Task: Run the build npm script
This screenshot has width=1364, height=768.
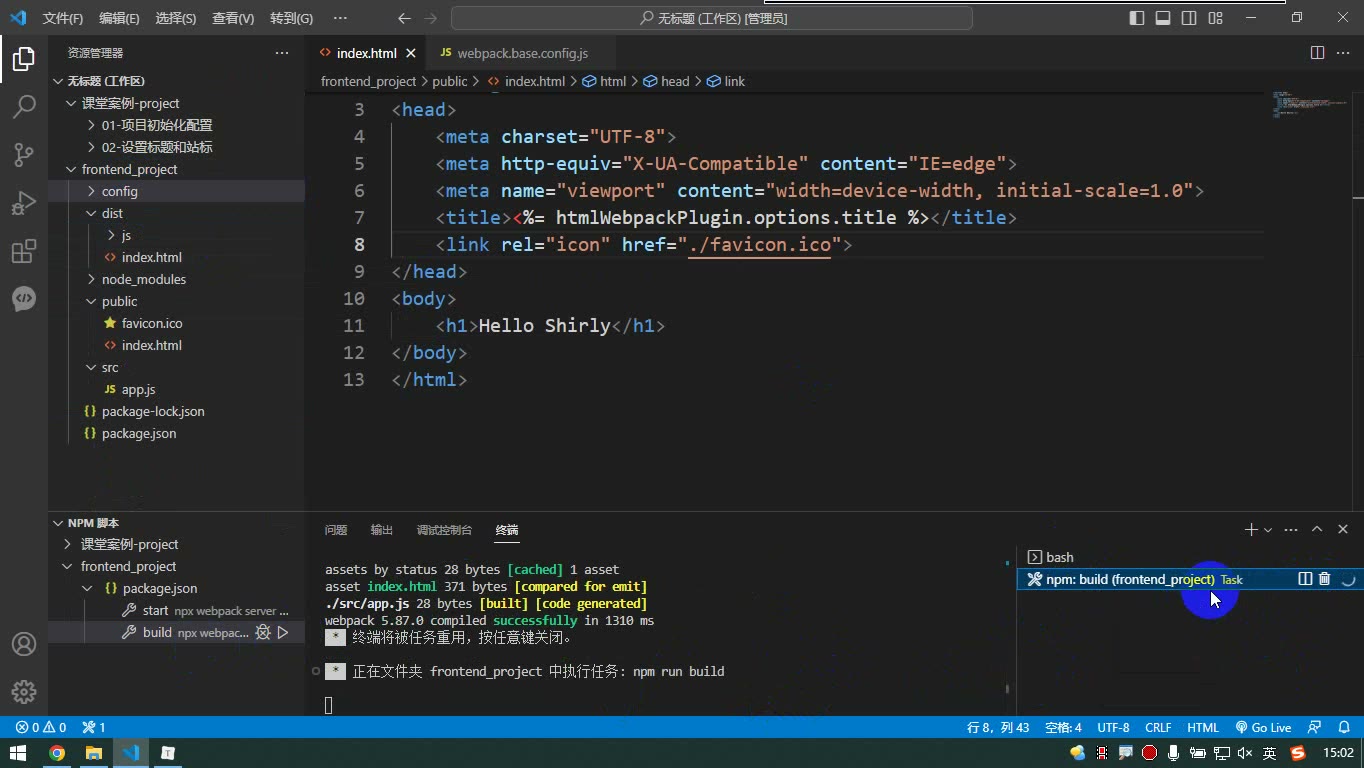Action: [x=283, y=632]
